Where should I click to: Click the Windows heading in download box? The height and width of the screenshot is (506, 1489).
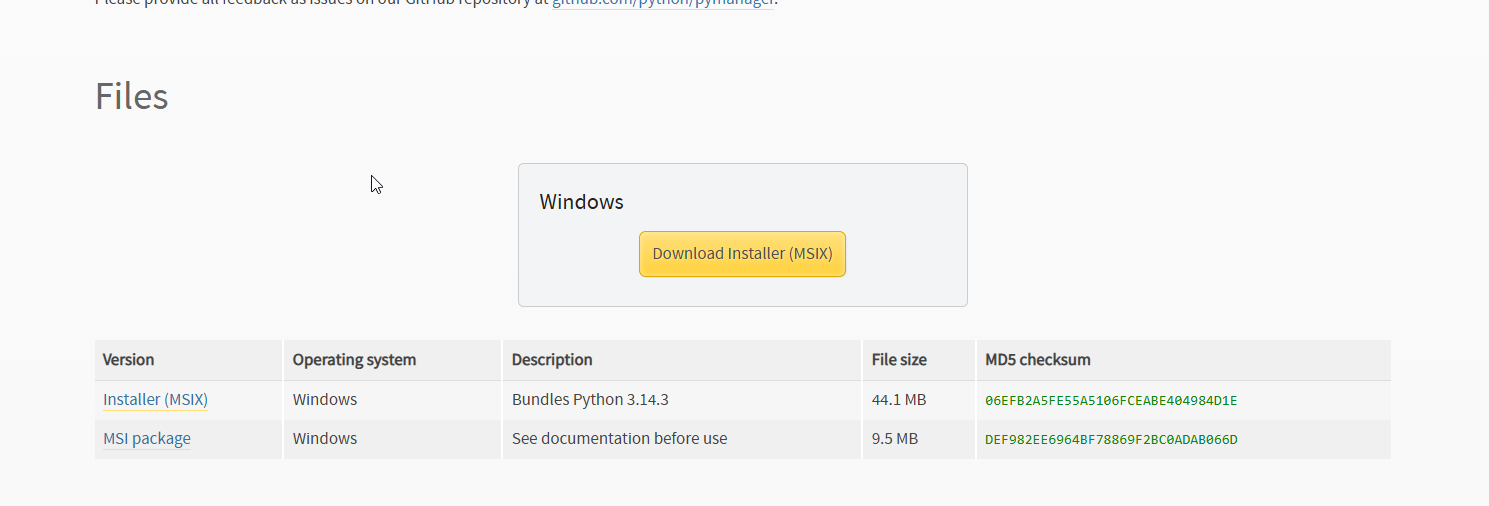tap(581, 202)
